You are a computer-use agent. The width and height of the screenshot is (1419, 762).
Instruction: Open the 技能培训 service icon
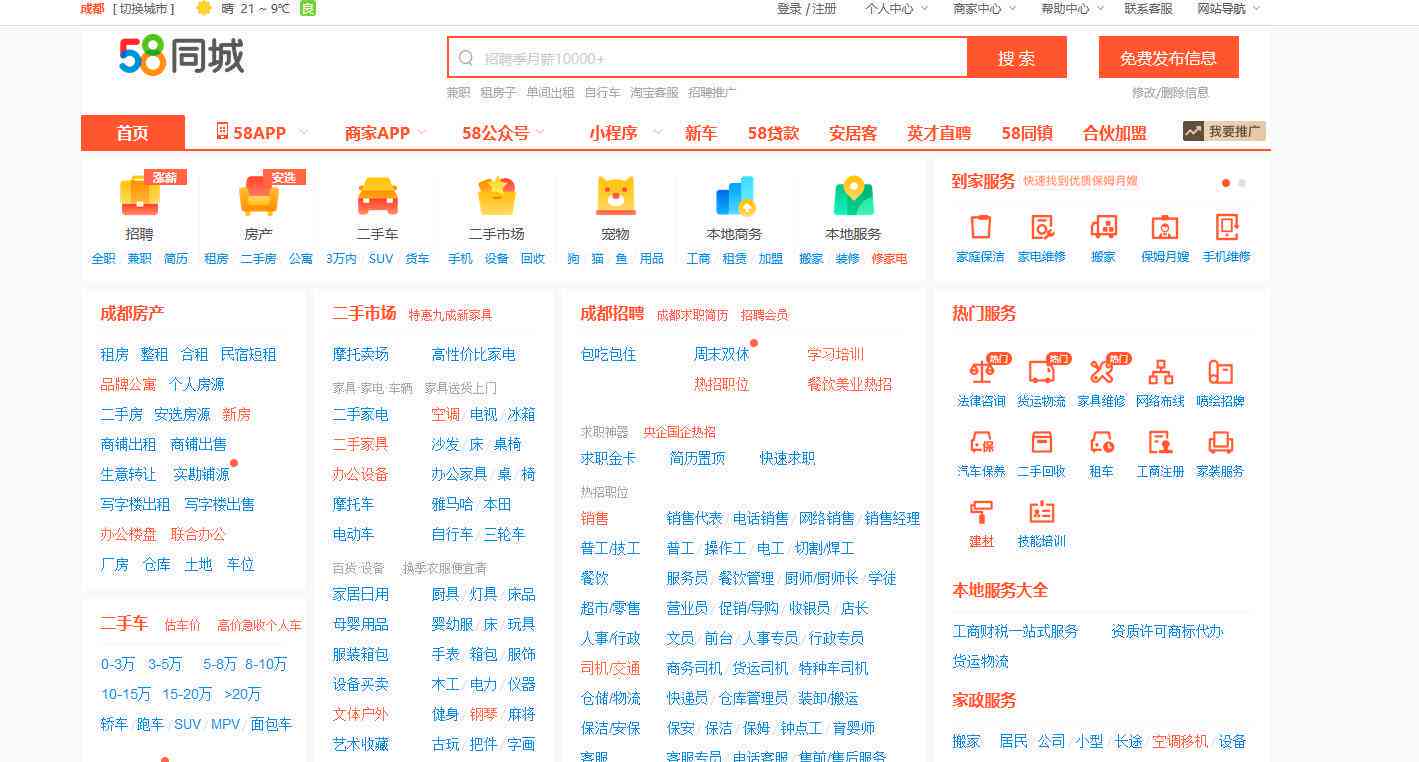click(1041, 512)
